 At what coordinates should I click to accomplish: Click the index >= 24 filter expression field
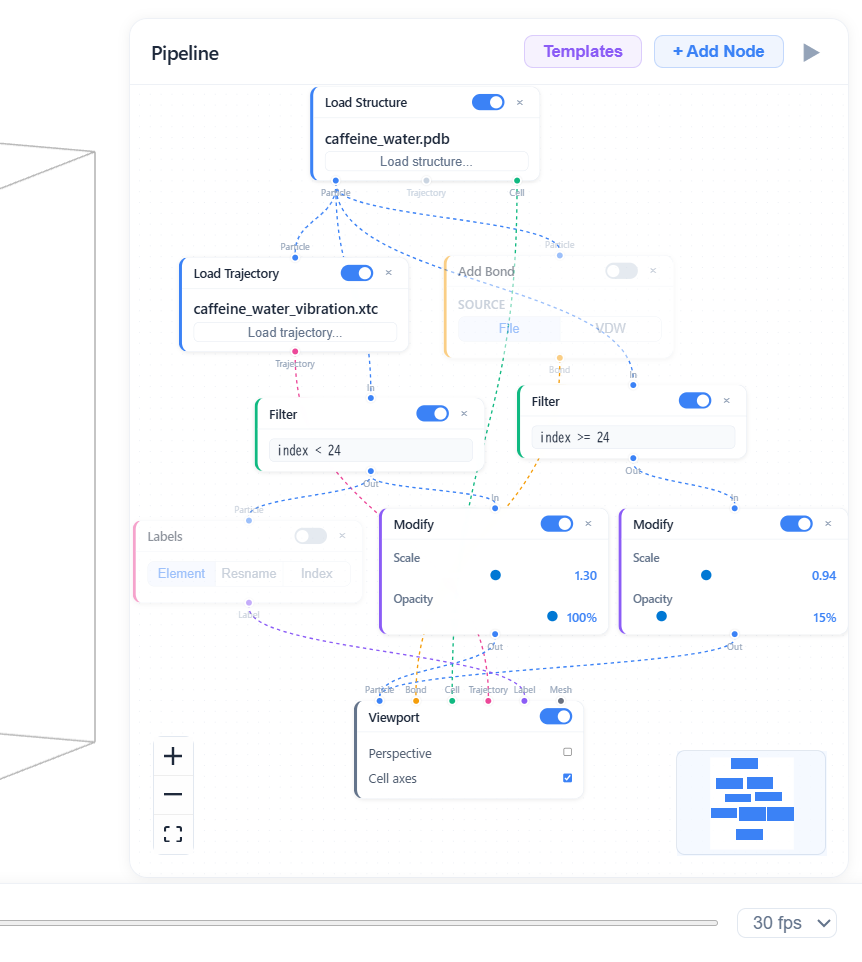pos(631,437)
